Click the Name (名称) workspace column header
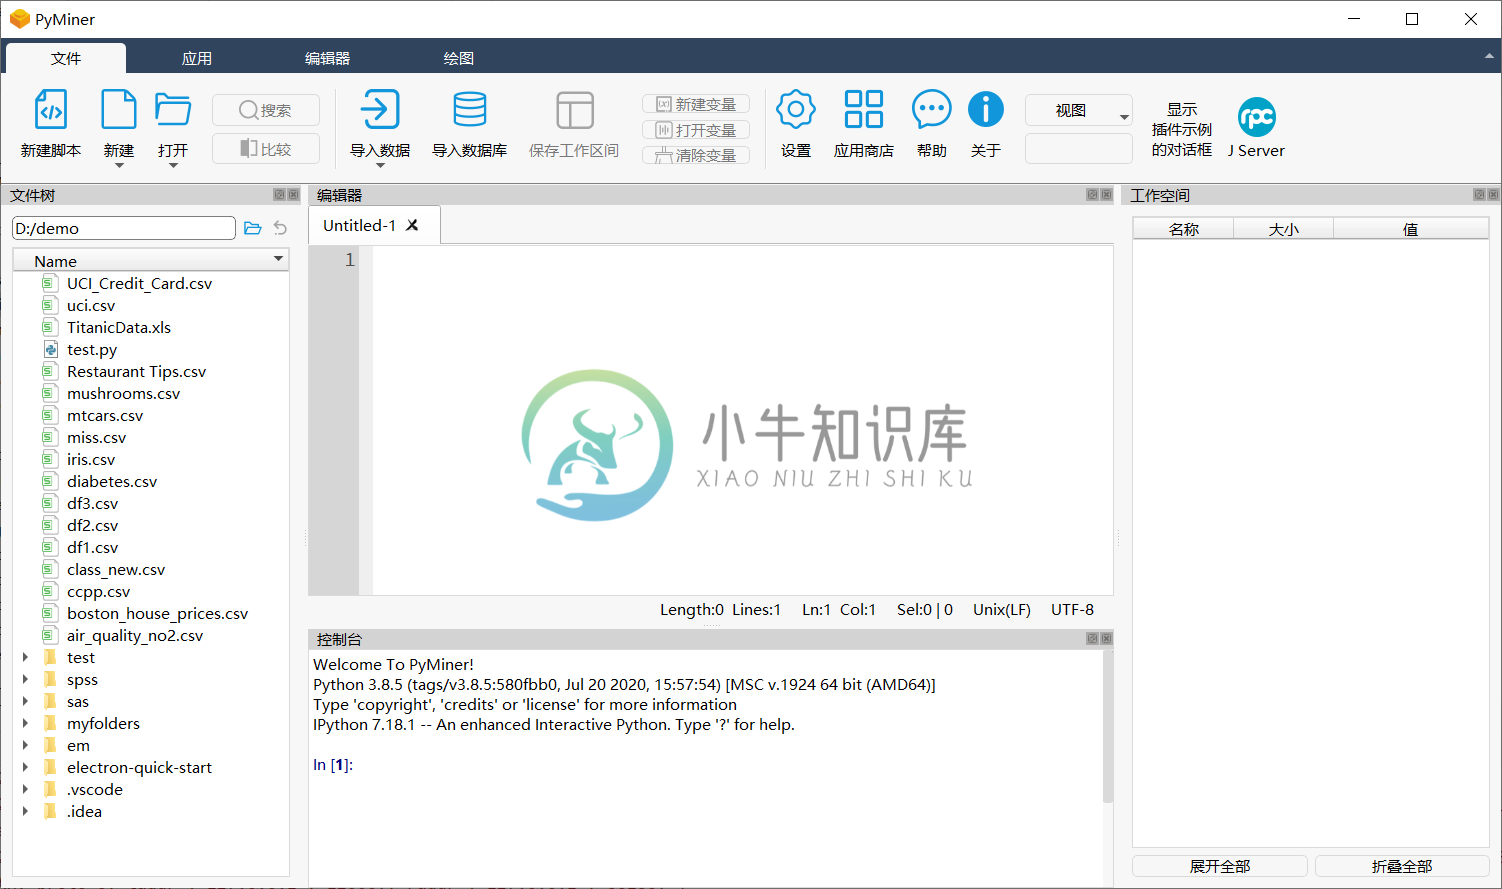 click(1184, 229)
